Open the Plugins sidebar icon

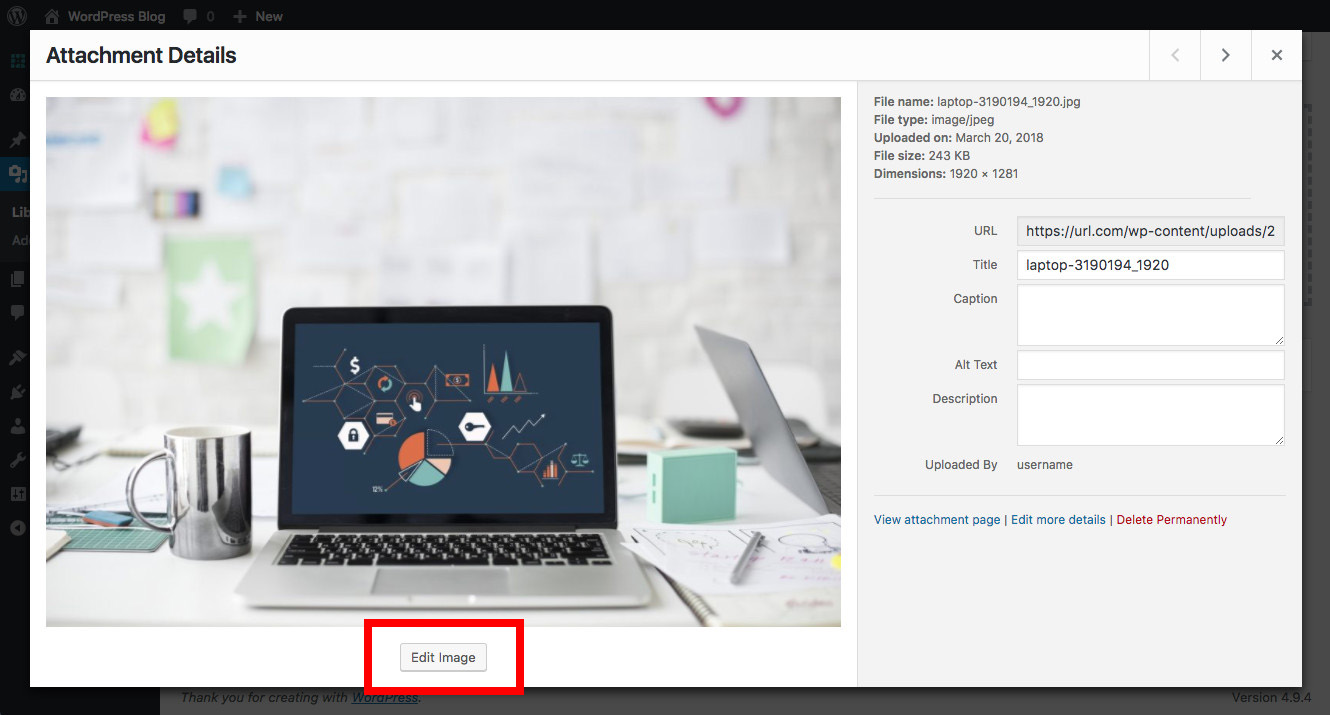click(17, 392)
